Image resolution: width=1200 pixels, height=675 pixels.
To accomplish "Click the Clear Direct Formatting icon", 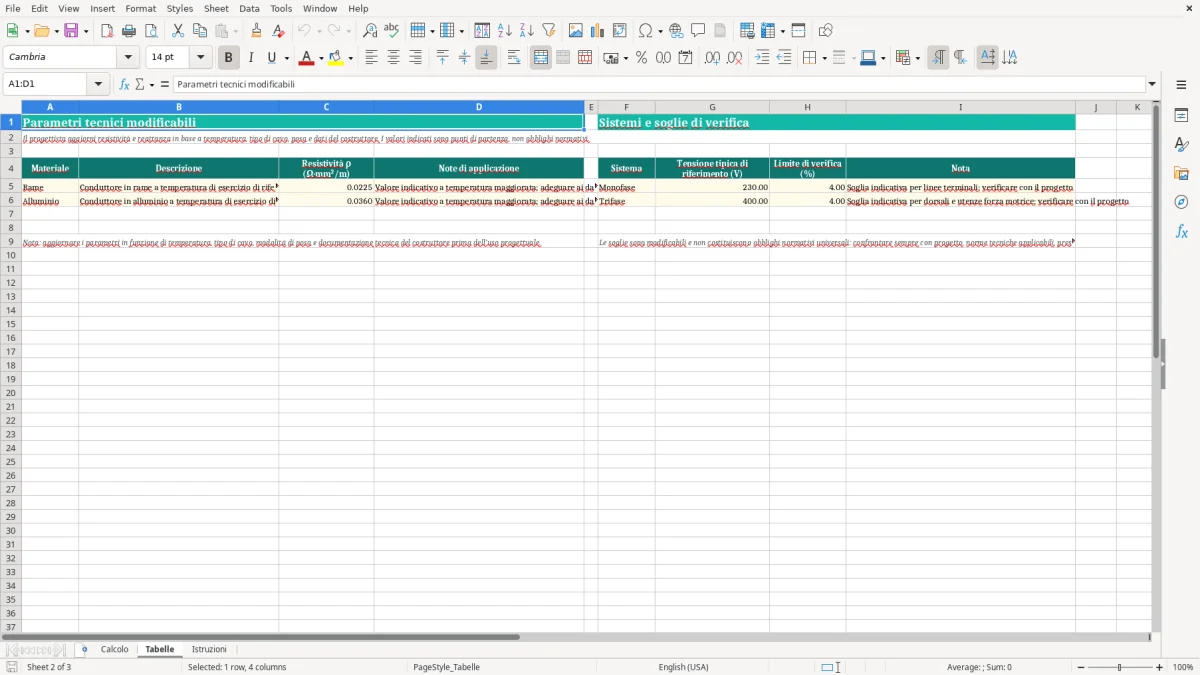I will coord(279,31).
